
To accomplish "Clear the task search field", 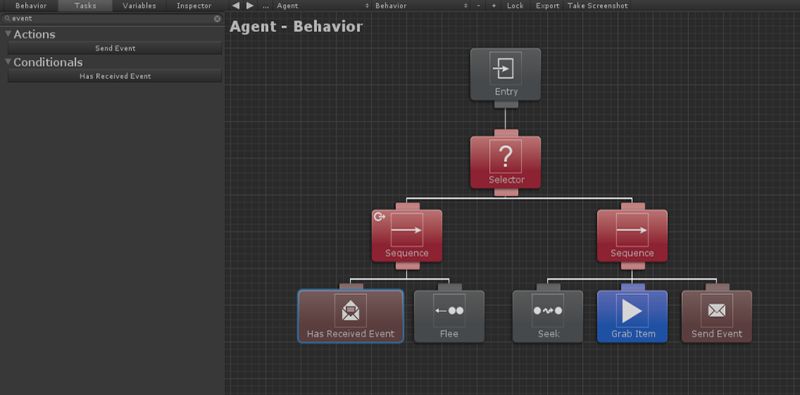I will tap(217, 18).
